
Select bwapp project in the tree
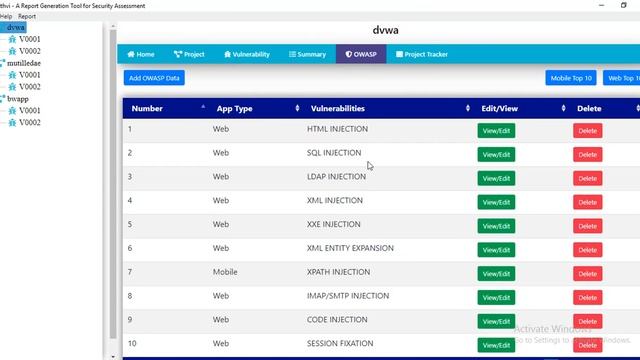pos(18,99)
